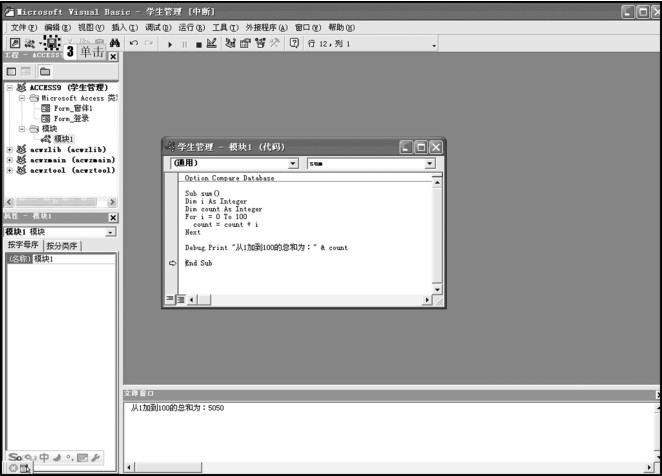Click the Break pause icon
Image resolution: width=662 pixels, height=476 pixels.
point(184,44)
